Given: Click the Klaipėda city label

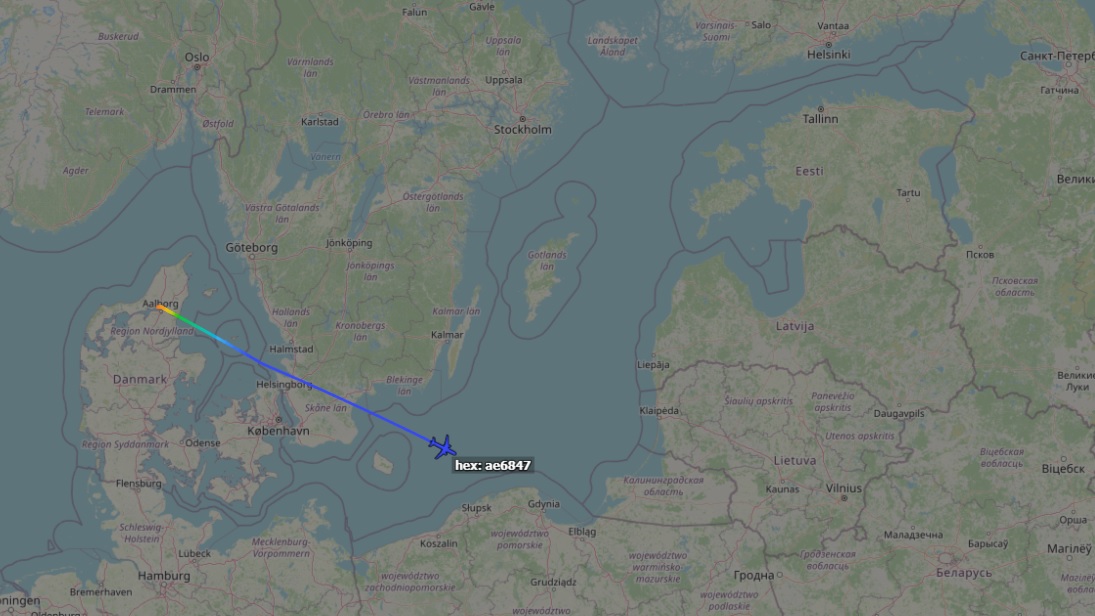Looking at the screenshot, I should [659, 411].
